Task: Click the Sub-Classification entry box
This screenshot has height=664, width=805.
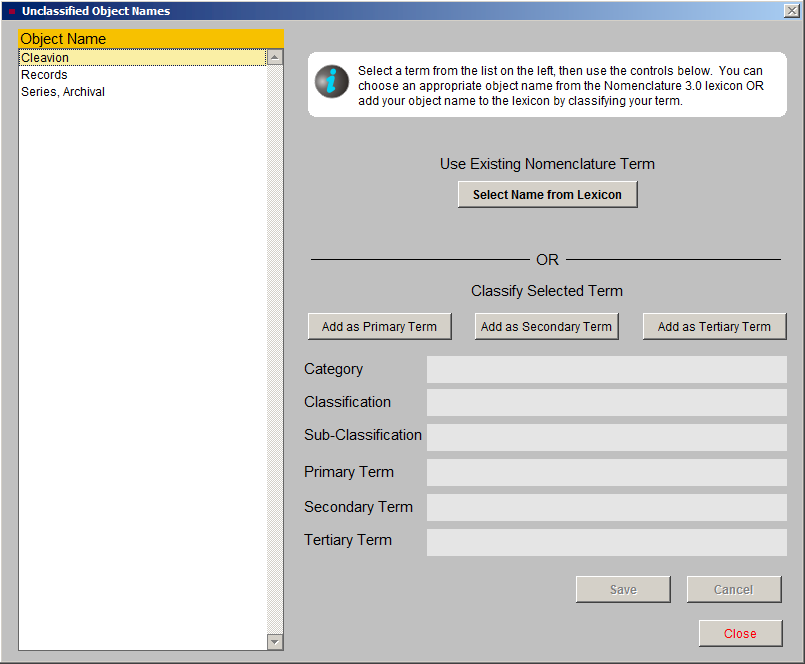Action: point(605,437)
